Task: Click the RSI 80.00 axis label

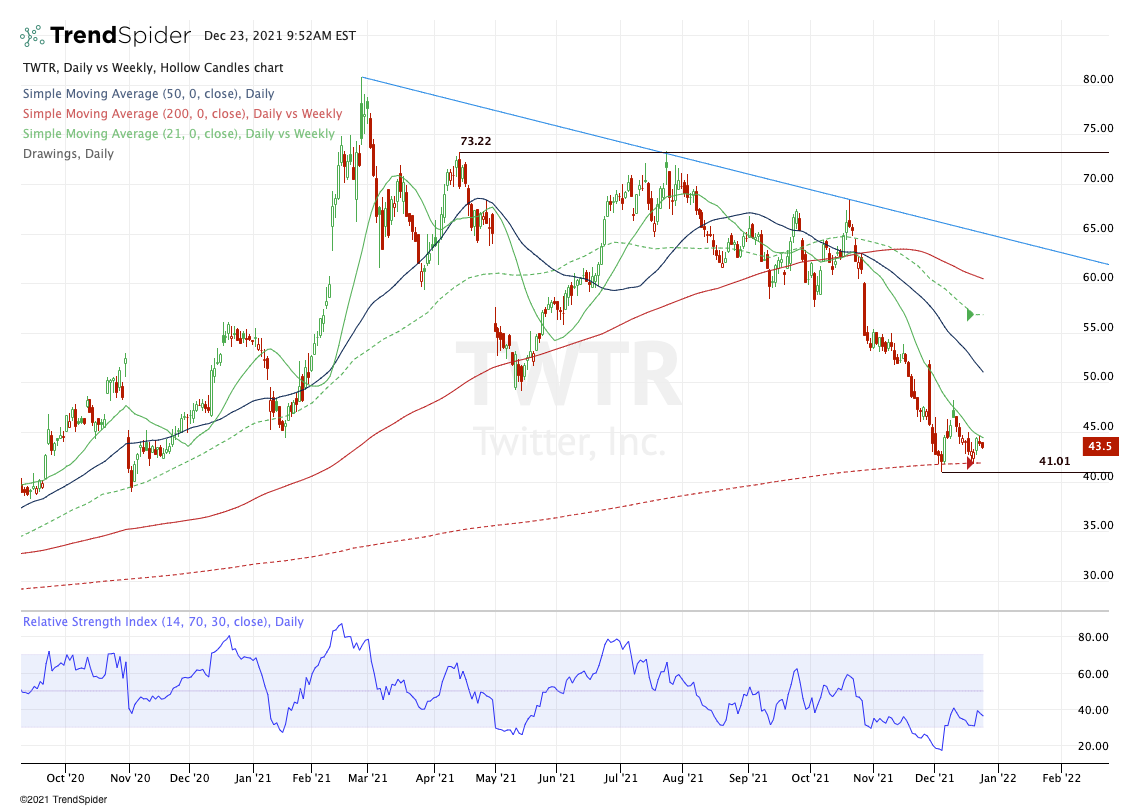Action: [1093, 638]
